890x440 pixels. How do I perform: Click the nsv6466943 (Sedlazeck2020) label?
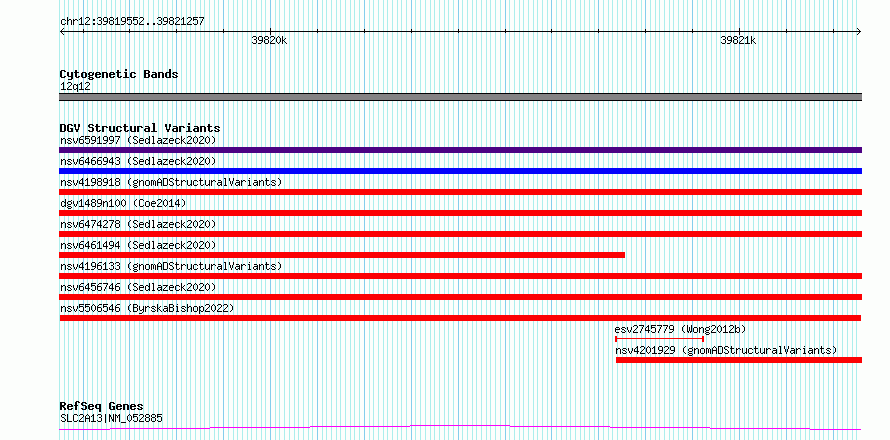point(138,161)
